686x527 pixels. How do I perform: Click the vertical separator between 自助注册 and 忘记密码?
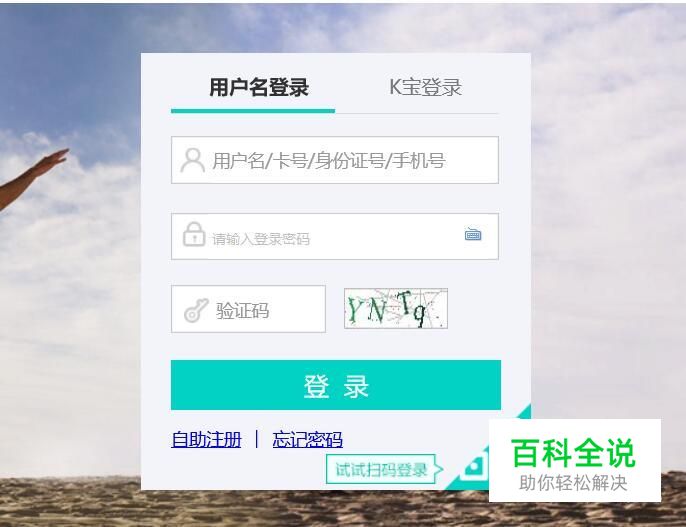coord(256,439)
